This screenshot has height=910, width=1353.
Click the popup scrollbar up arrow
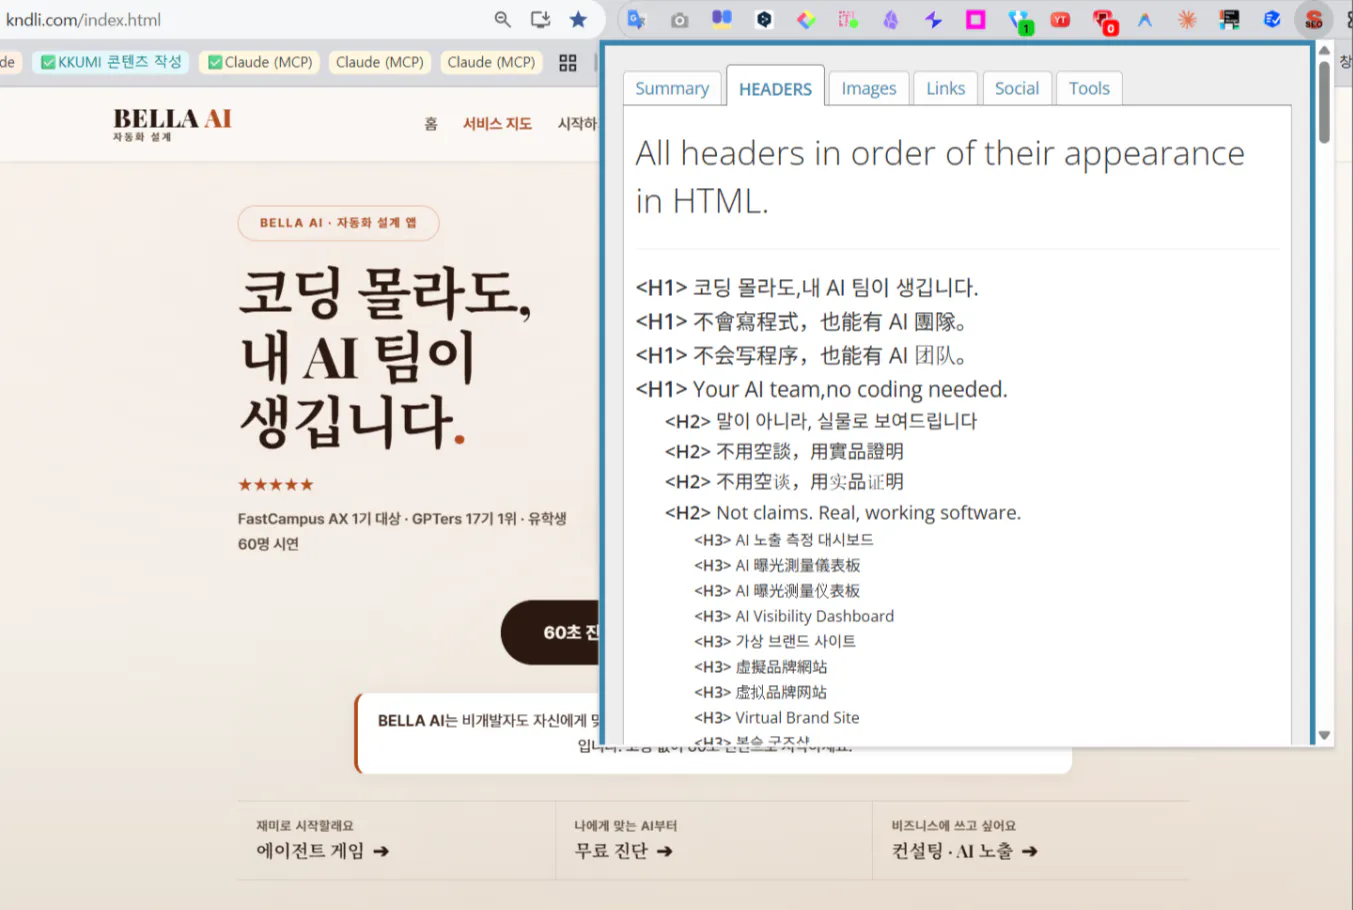[1324, 50]
